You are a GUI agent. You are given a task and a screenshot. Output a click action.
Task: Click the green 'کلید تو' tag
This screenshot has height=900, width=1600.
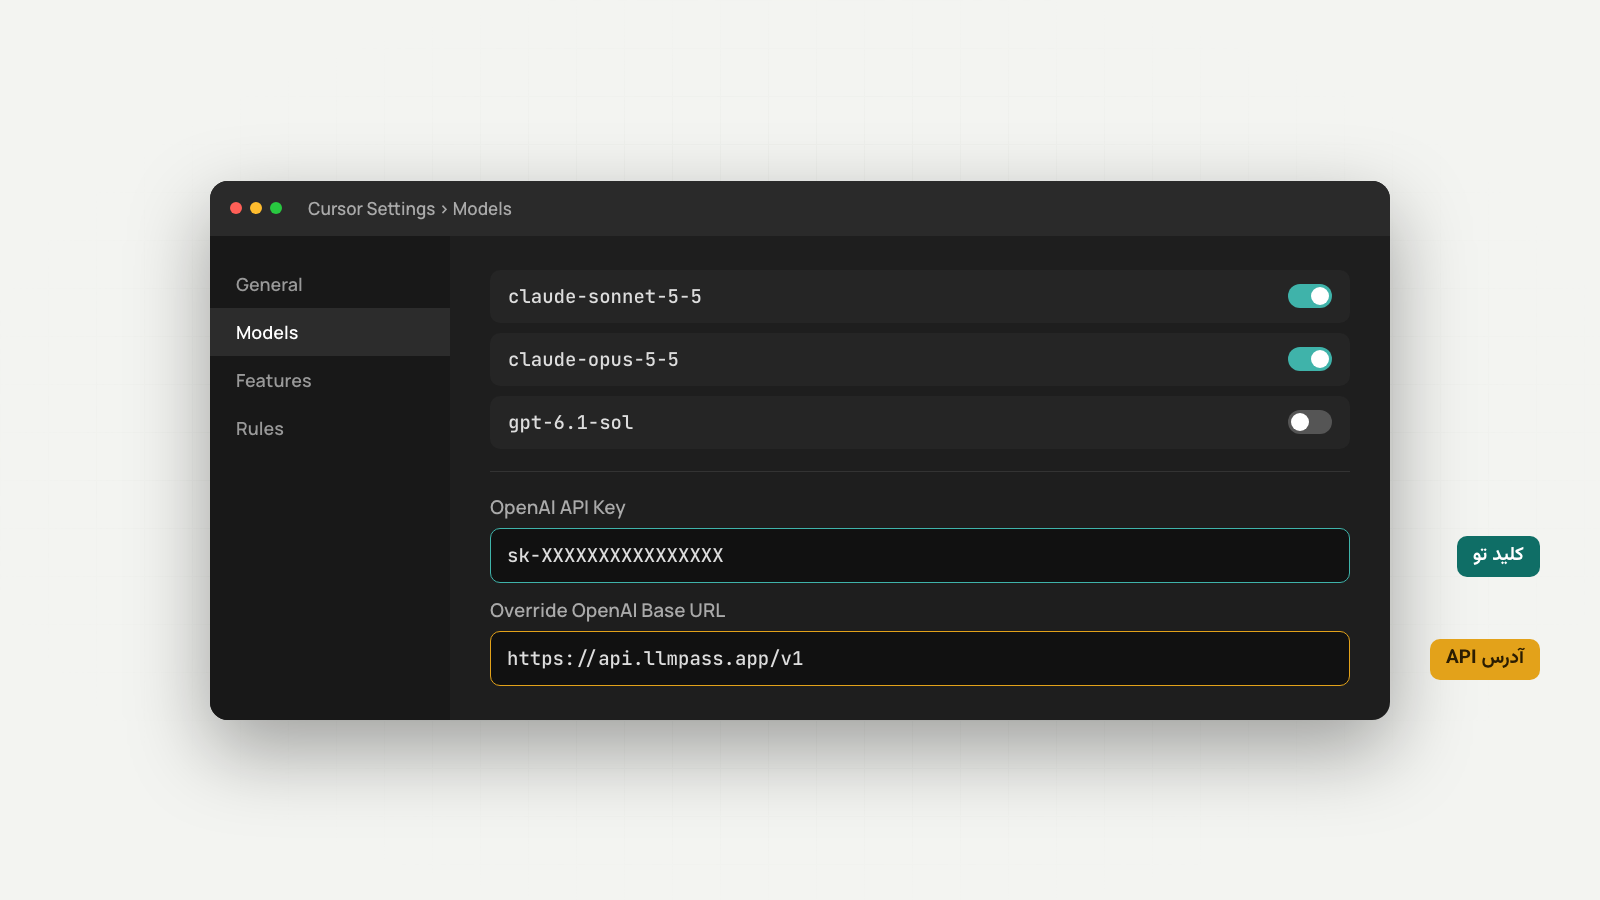point(1498,556)
